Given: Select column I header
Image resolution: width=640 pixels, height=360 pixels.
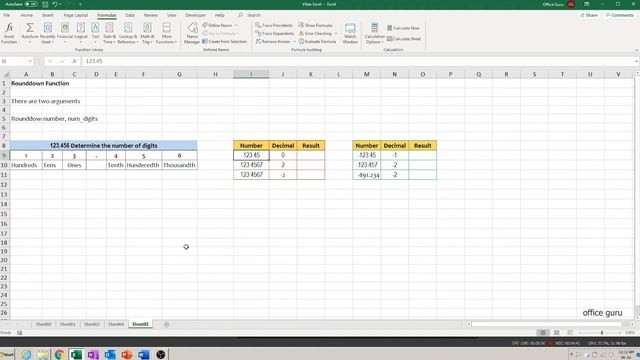Looking at the screenshot, I should click(251, 74).
